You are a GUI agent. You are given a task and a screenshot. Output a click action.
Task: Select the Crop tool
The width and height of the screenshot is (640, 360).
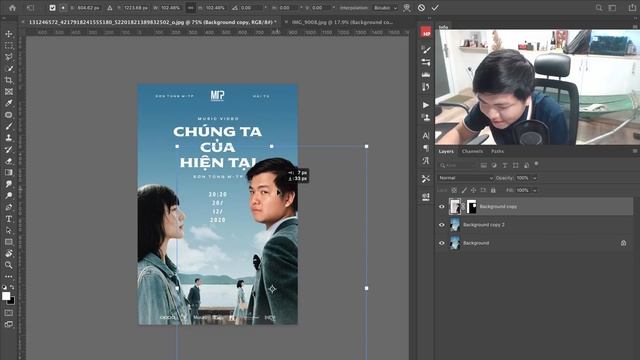[9, 80]
